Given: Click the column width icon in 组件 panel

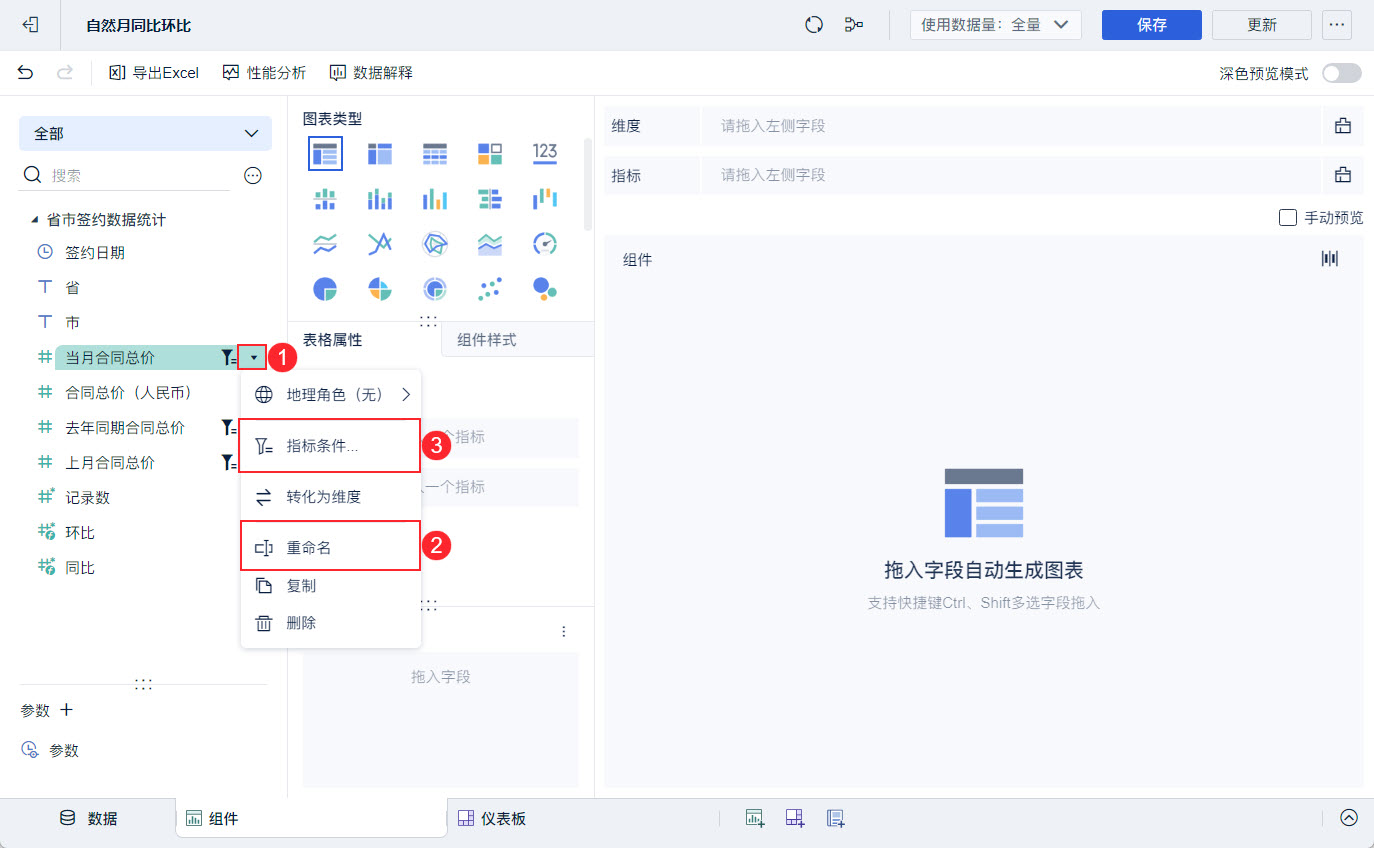Looking at the screenshot, I should [1330, 259].
